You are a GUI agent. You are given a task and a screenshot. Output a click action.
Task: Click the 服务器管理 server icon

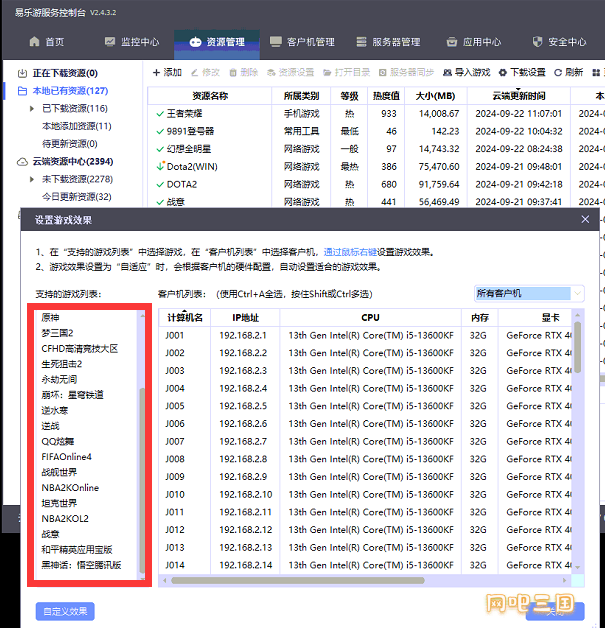coord(361,42)
